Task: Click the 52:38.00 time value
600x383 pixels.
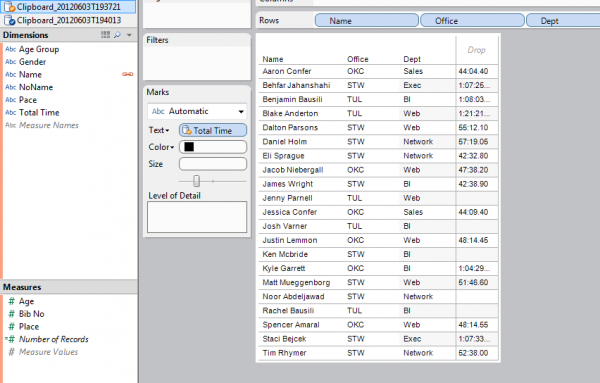Action: coord(473,353)
